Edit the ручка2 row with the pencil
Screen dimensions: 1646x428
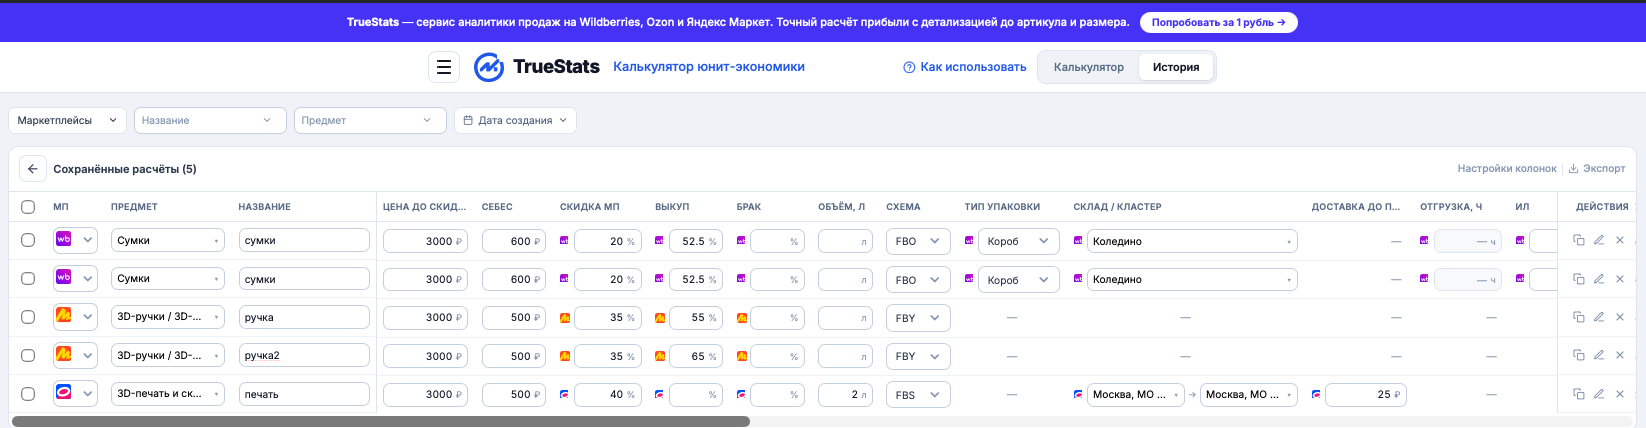pyautogui.click(x=1599, y=355)
